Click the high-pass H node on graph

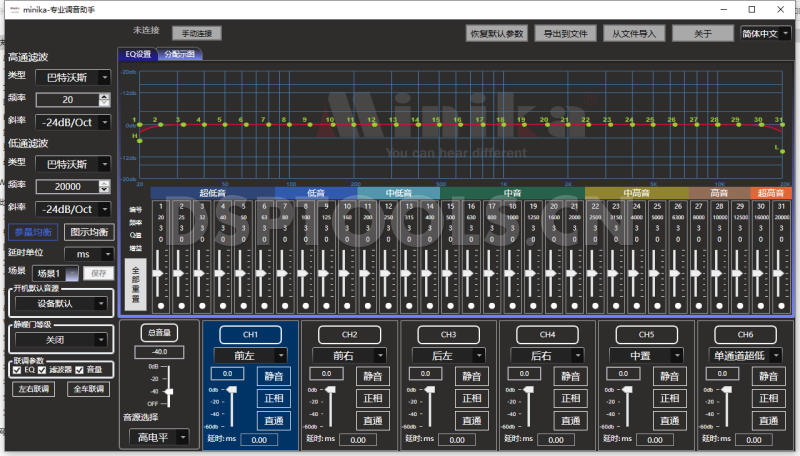[x=140, y=141]
